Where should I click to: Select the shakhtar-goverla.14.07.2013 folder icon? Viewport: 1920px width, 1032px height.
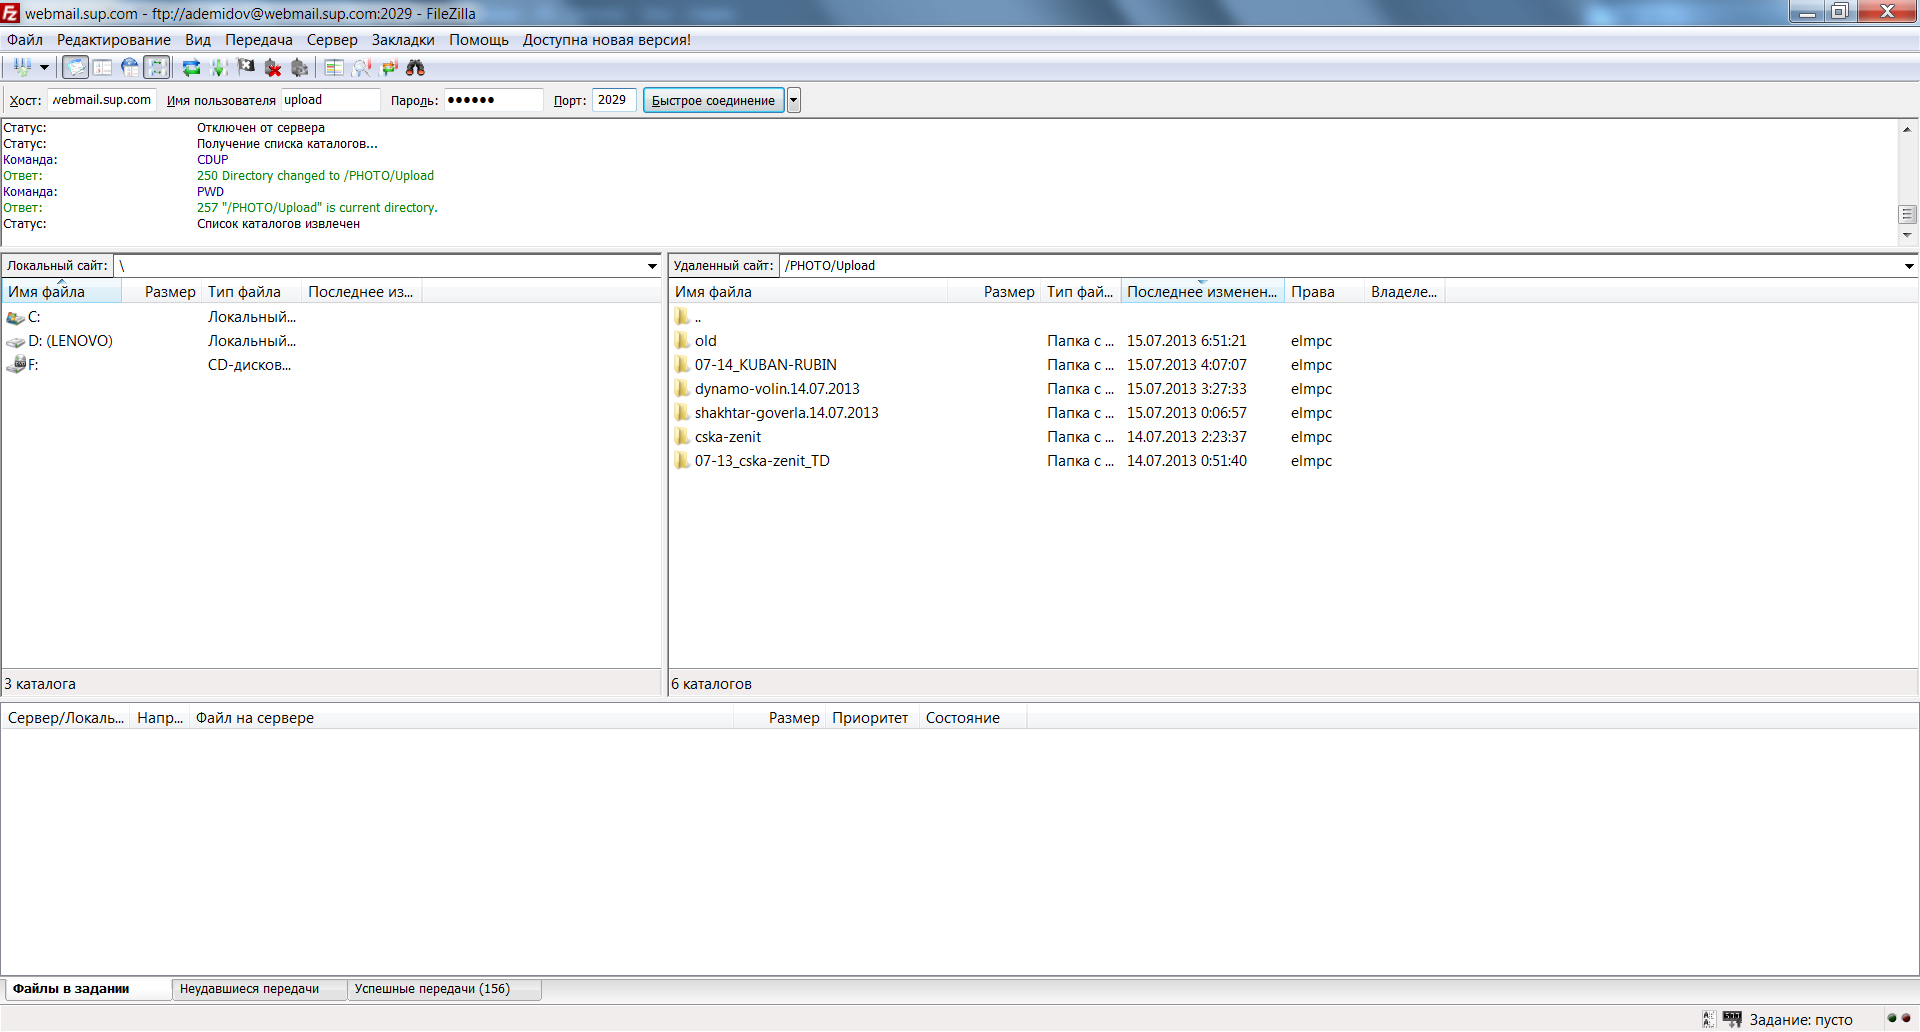pos(682,413)
